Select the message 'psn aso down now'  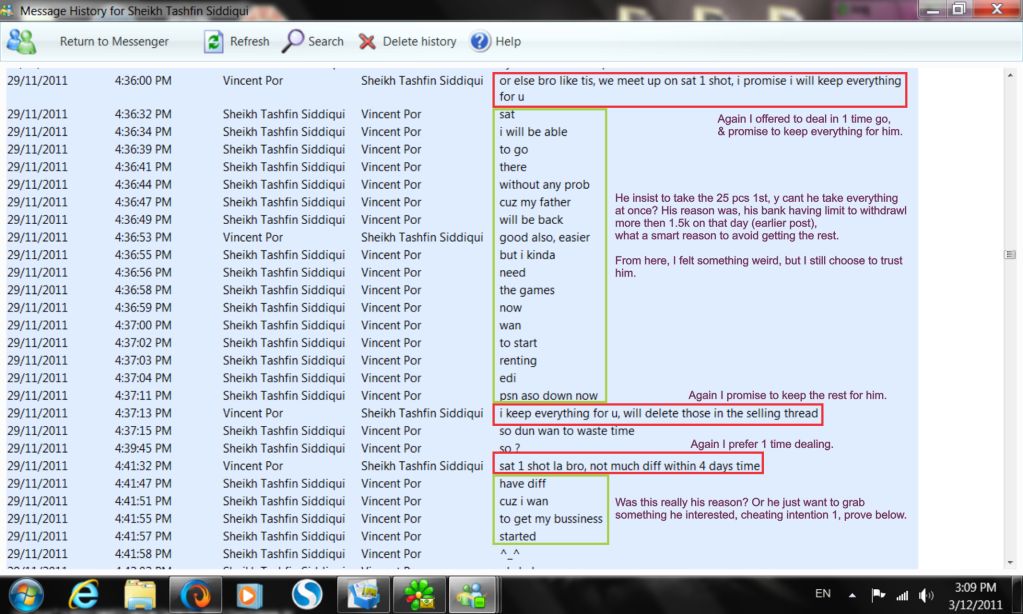pos(548,396)
